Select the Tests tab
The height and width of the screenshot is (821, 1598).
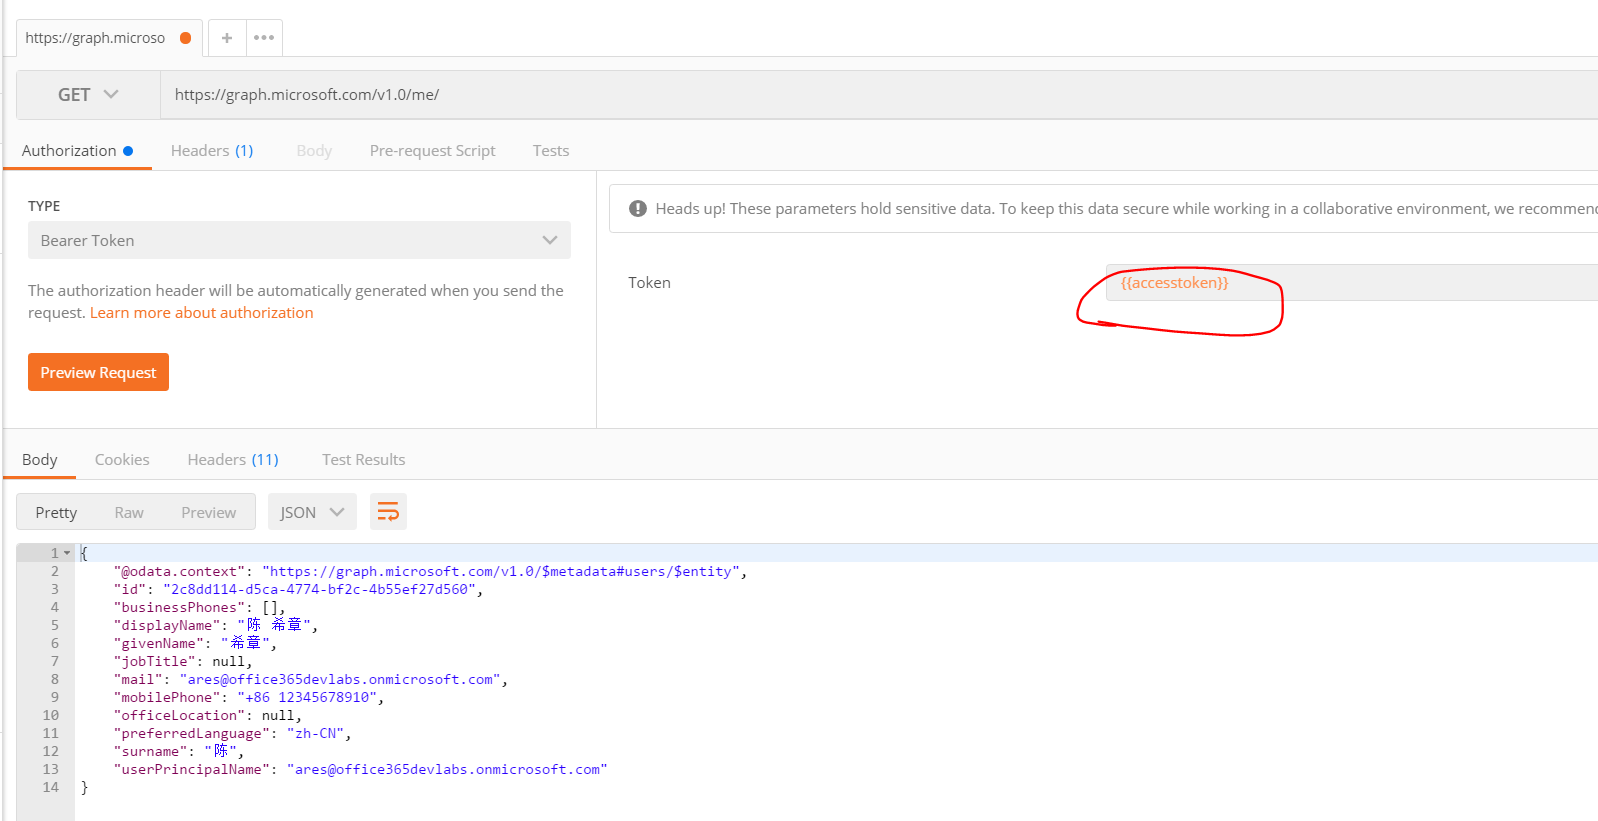pyautogui.click(x=550, y=151)
